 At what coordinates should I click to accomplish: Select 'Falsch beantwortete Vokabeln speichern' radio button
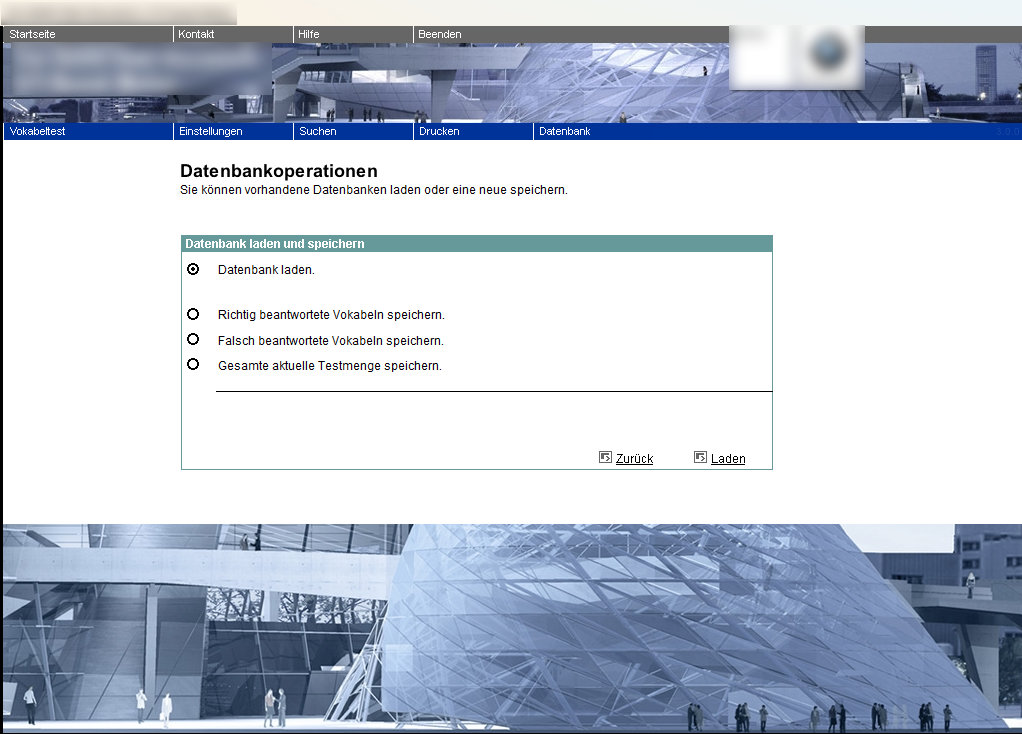tap(193, 339)
